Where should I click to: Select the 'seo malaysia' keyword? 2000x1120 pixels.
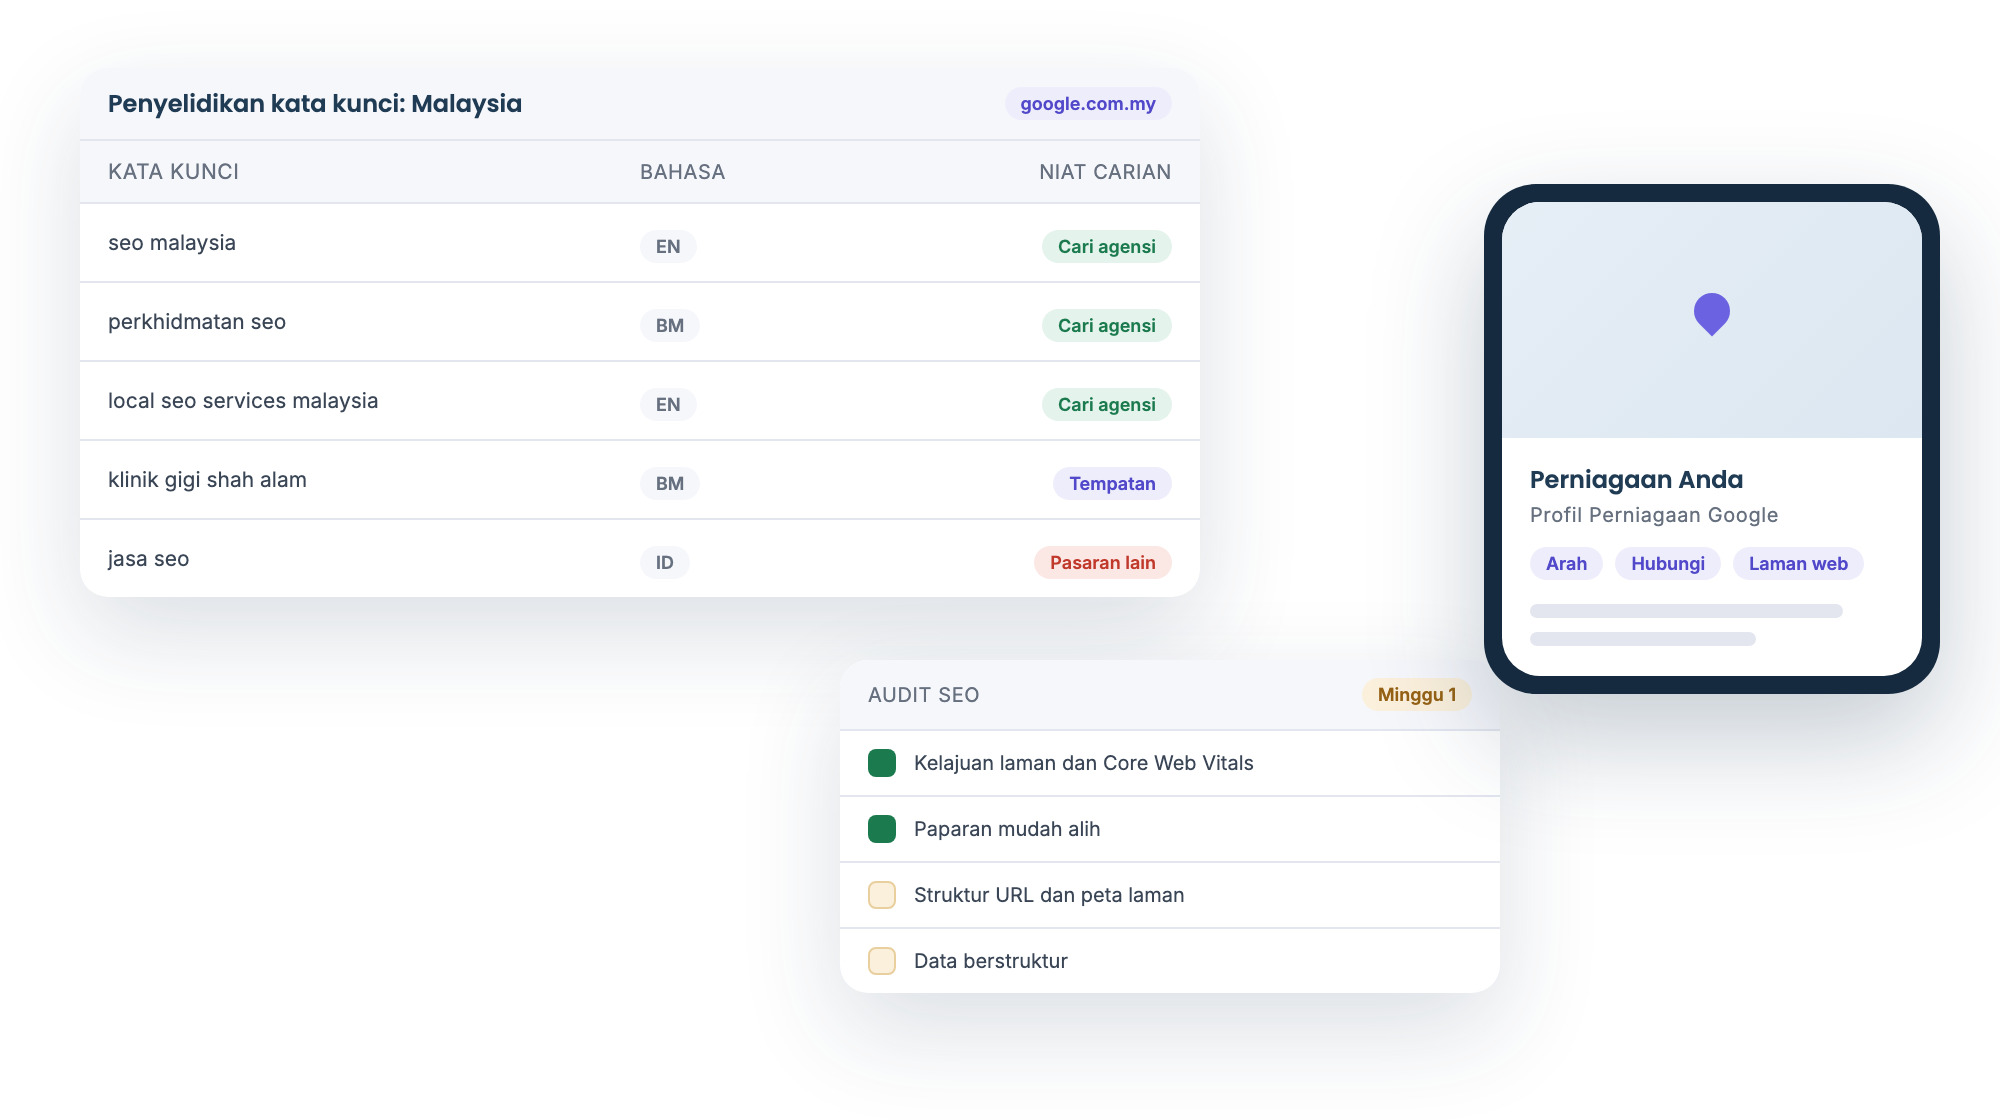172,243
